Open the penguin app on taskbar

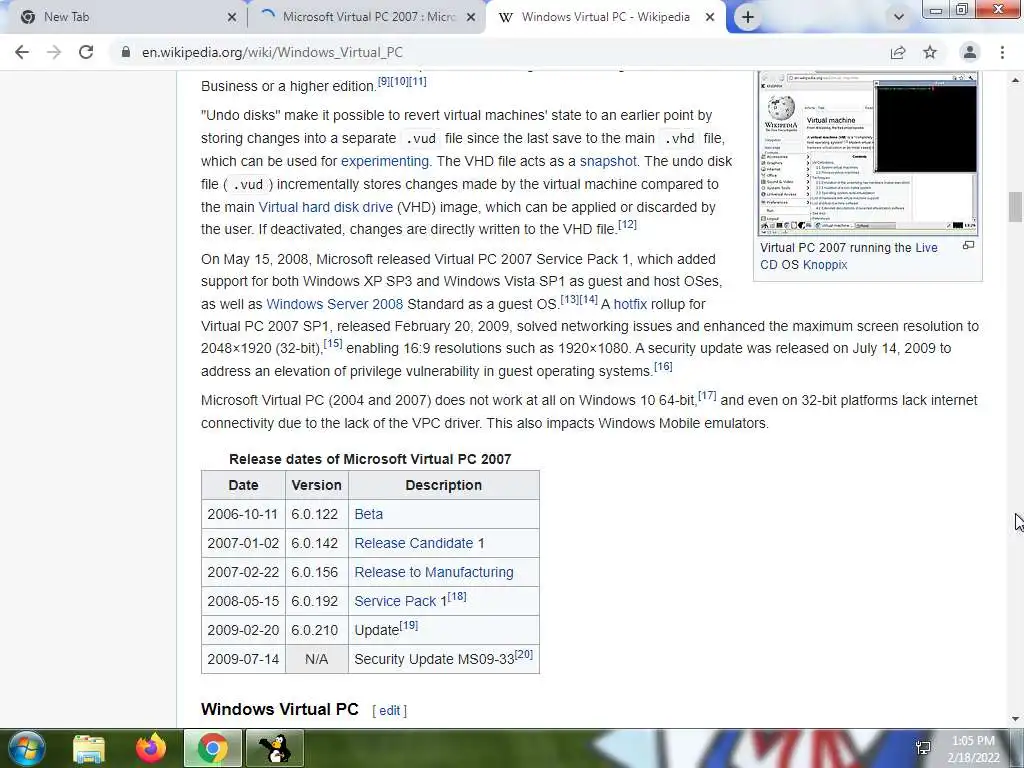pos(274,748)
